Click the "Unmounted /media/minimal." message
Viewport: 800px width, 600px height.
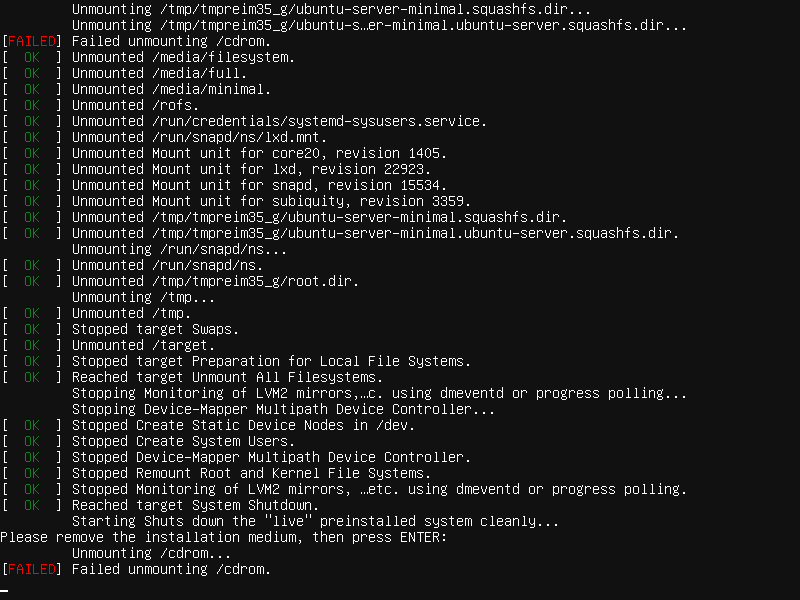171,89
